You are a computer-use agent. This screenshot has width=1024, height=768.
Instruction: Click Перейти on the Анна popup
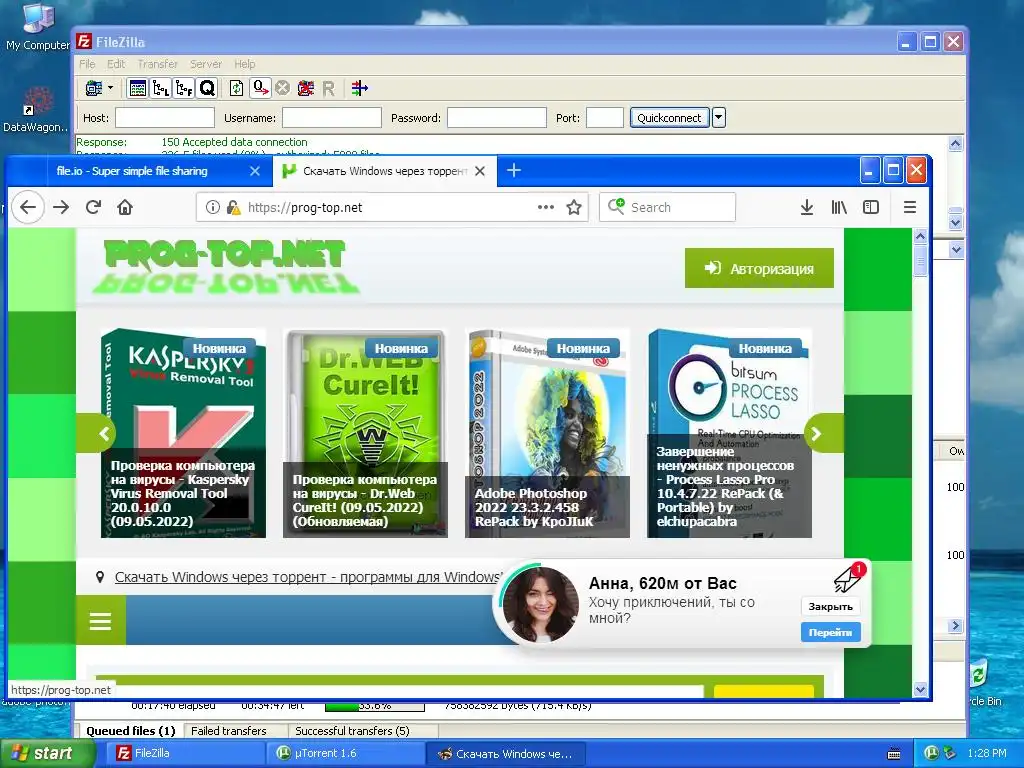tap(831, 632)
